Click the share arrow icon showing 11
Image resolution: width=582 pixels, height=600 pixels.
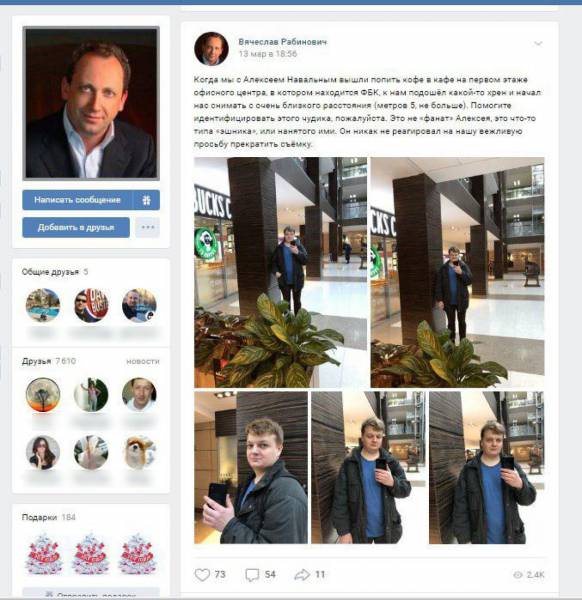(302, 574)
